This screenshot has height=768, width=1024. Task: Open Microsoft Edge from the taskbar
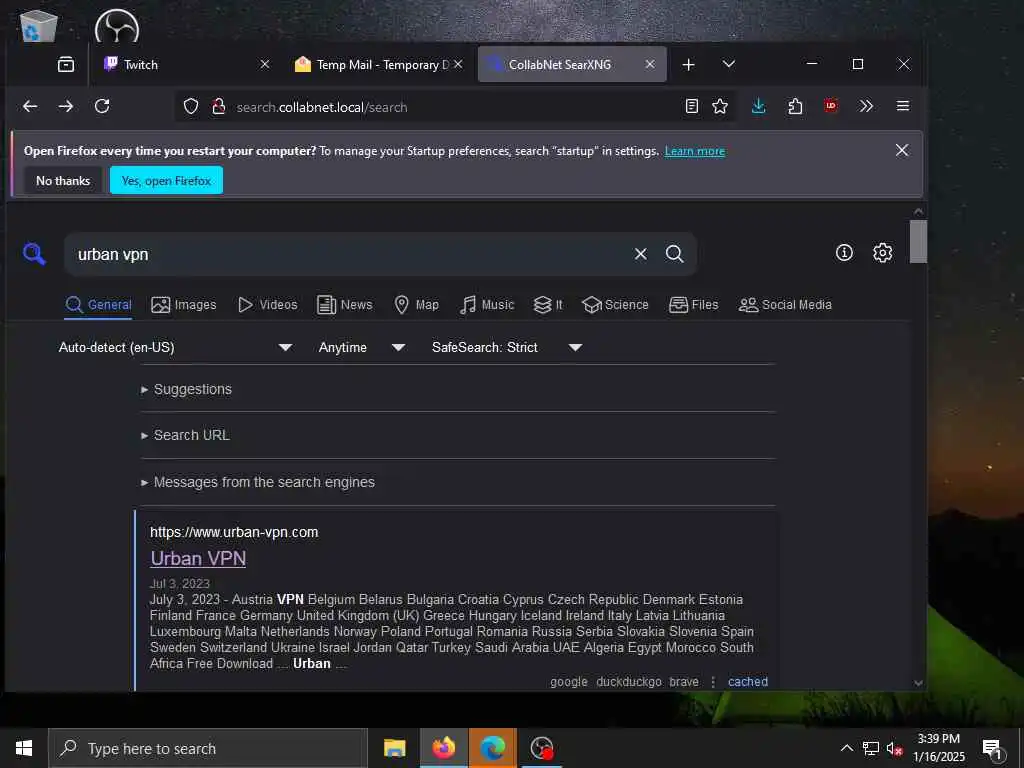(492, 748)
